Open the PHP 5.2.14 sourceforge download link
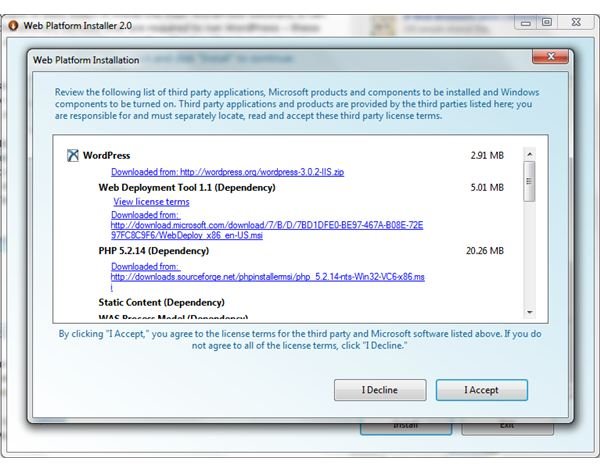This screenshot has height=464, width=600. pos(267,277)
